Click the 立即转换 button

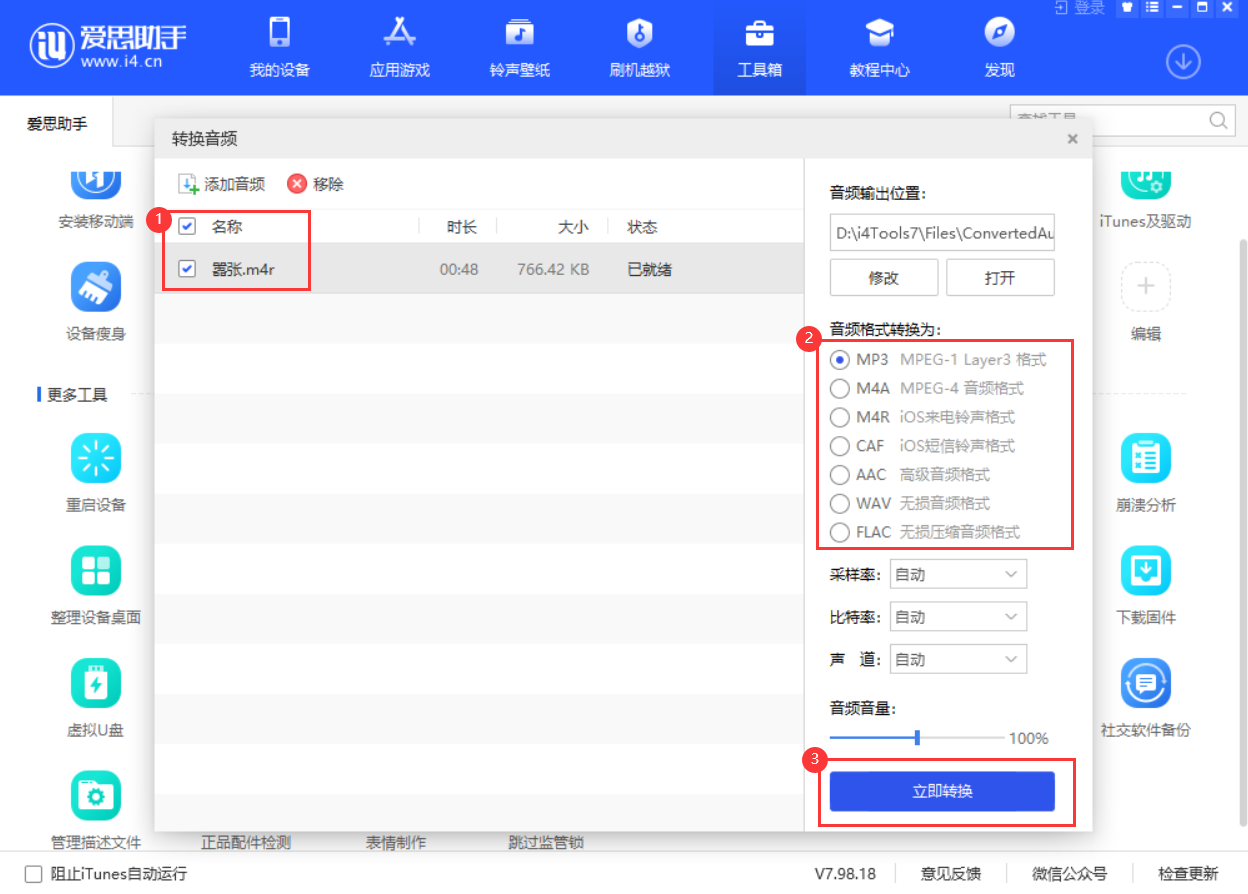pyautogui.click(x=943, y=790)
